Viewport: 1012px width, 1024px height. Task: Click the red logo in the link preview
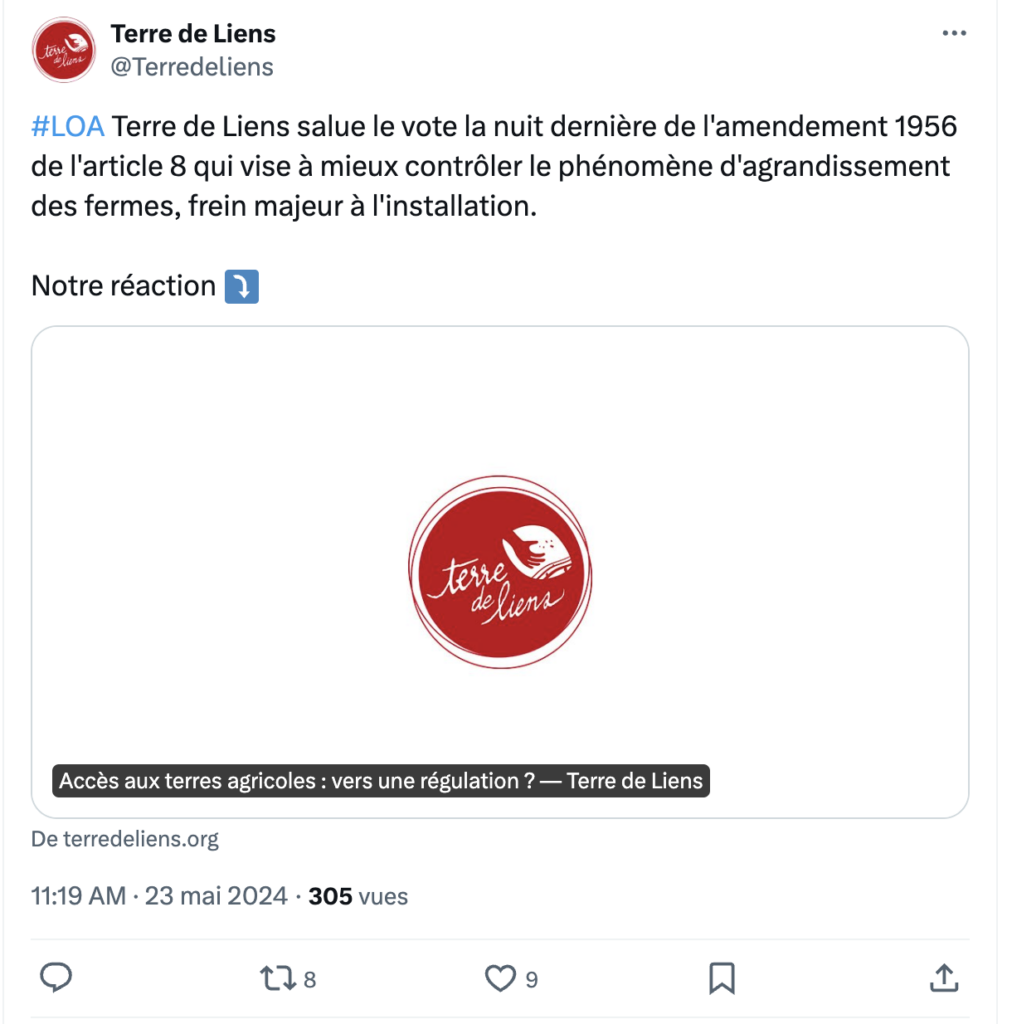click(x=500, y=572)
